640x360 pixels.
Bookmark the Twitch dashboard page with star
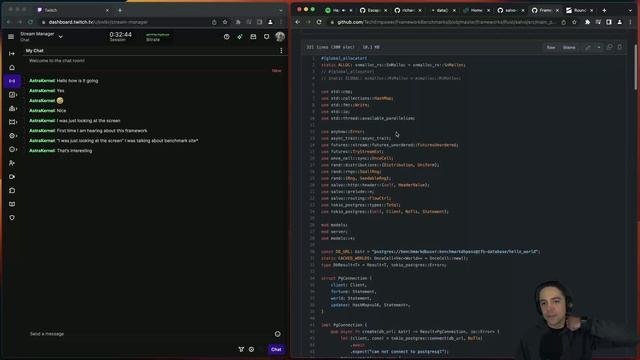(x=225, y=22)
